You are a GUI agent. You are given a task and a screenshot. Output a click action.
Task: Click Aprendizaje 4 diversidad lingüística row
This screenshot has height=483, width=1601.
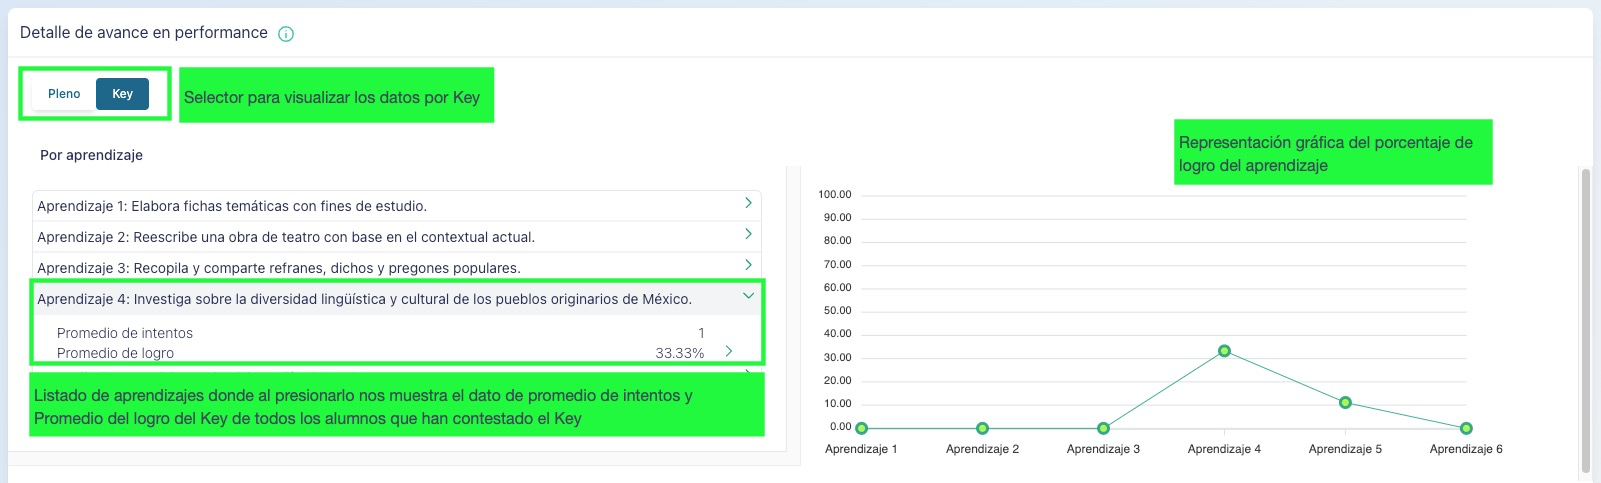[364, 299]
